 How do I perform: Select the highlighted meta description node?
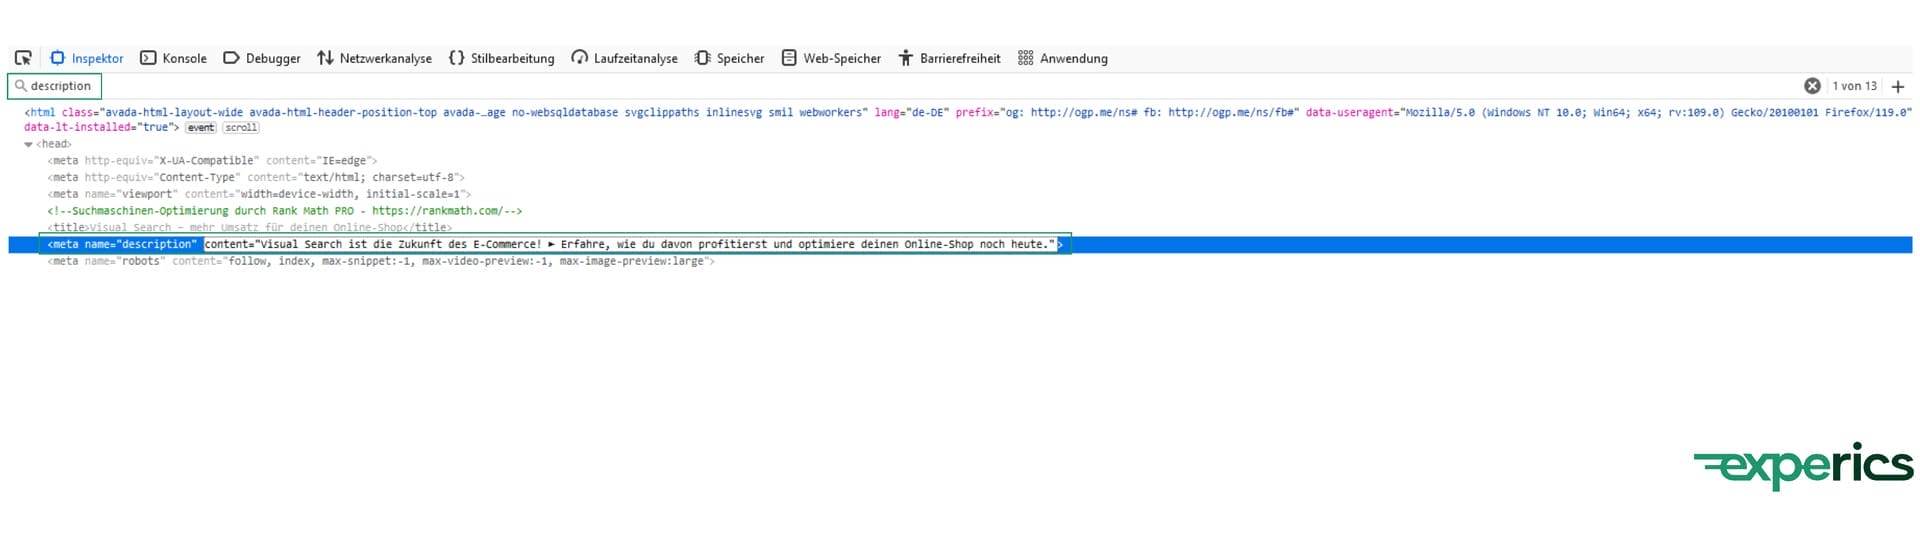click(x=120, y=244)
